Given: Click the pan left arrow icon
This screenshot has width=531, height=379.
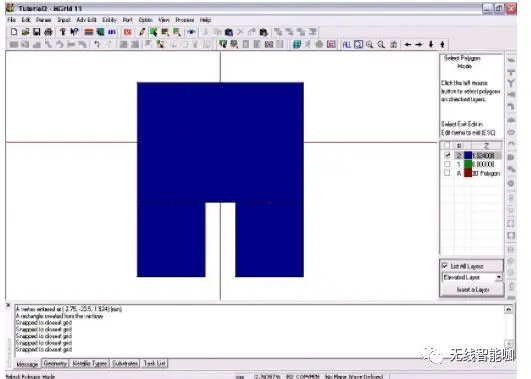Looking at the screenshot, I should (408, 44).
